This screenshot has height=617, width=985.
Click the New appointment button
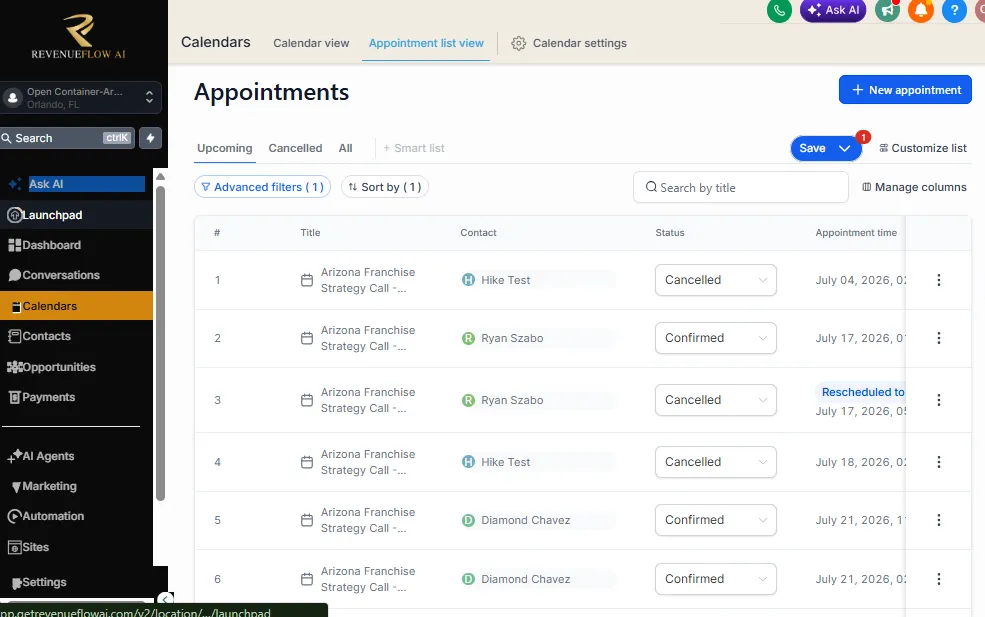(905, 90)
